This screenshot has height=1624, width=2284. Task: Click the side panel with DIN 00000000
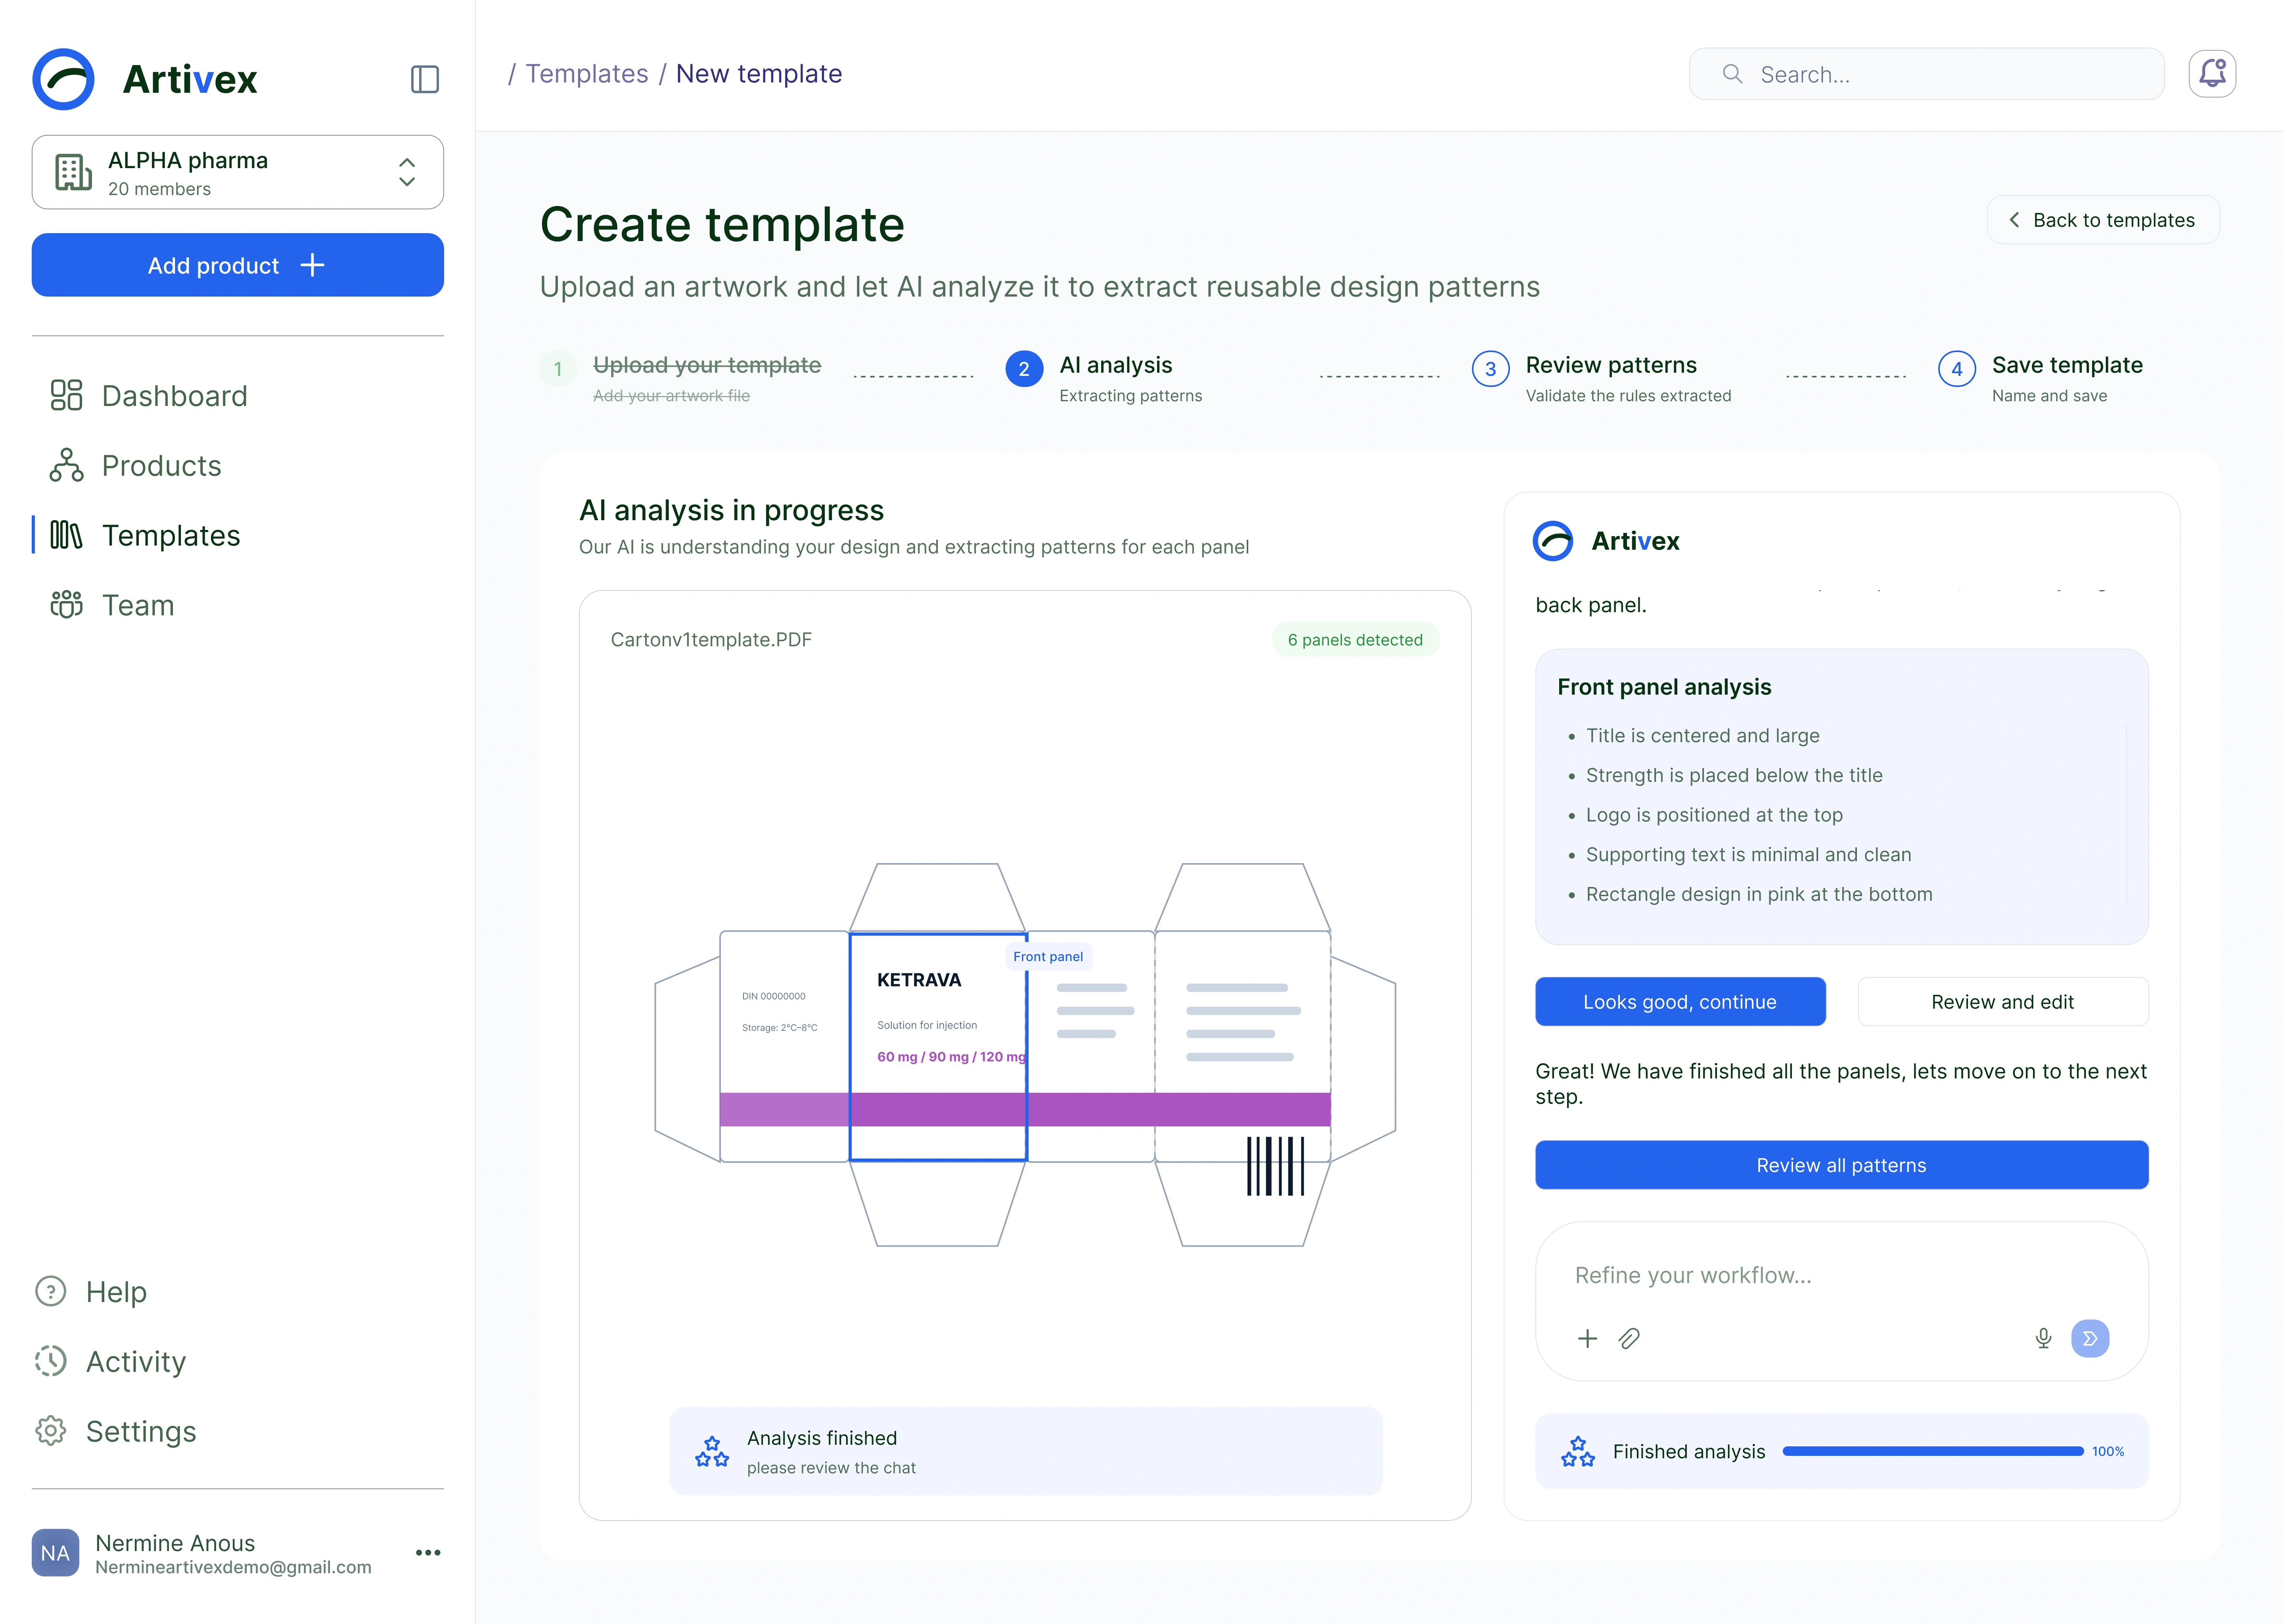click(x=785, y=1047)
